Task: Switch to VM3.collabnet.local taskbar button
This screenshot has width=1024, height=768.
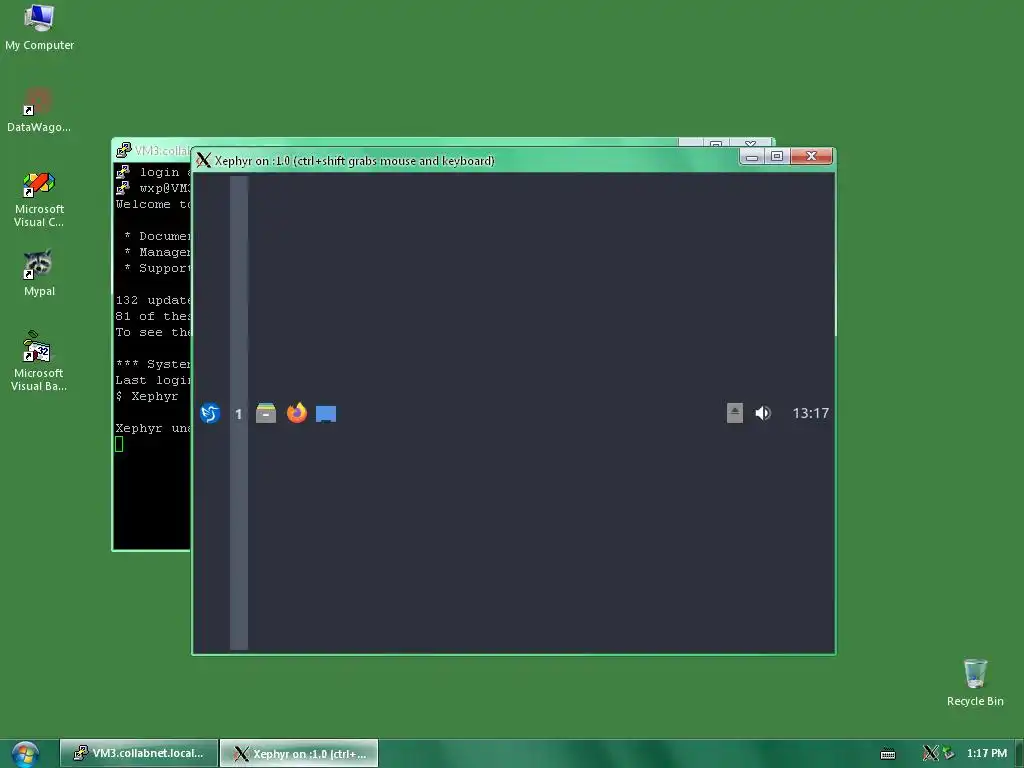Action: click(x=139, y=753)
